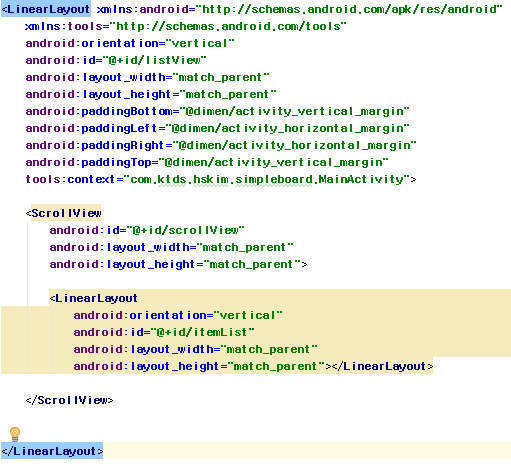Click the yellow lightbulb quick-fix icon
511x468 pixels.
click(x=15, y=434)
